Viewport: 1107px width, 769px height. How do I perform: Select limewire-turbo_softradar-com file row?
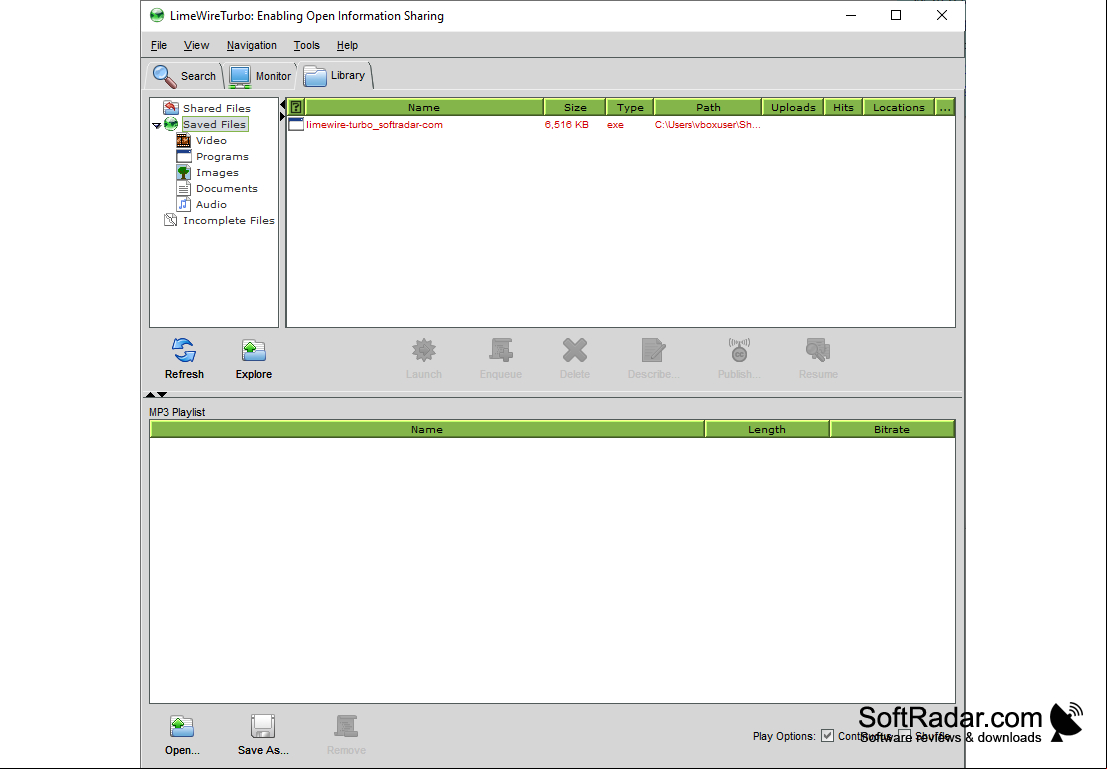[621, 125]
